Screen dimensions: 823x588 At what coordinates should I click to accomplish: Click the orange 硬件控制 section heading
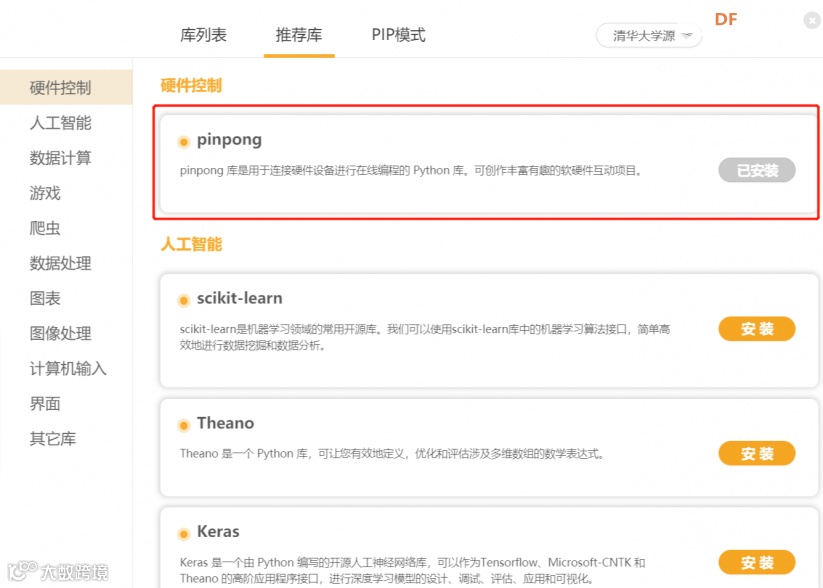(191, 85)
